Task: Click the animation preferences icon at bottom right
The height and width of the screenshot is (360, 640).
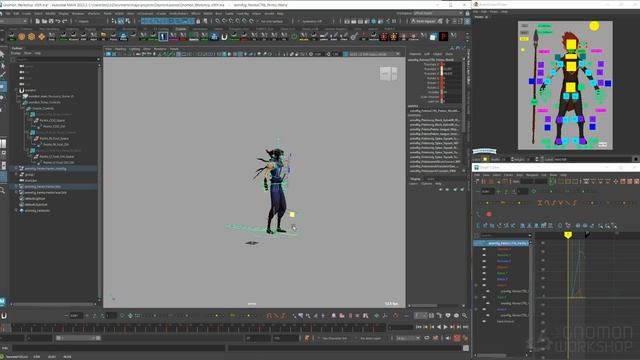Action: [x=465, y=338]
